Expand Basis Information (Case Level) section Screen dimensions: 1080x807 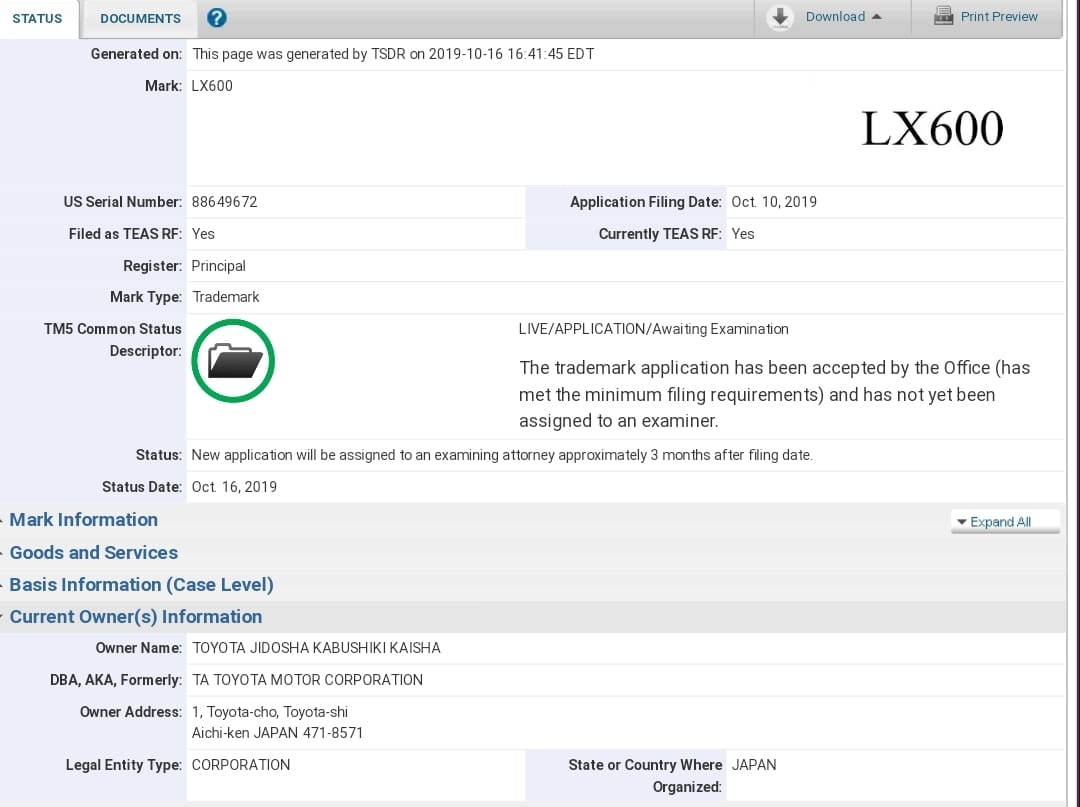click(x=141, y=585)
